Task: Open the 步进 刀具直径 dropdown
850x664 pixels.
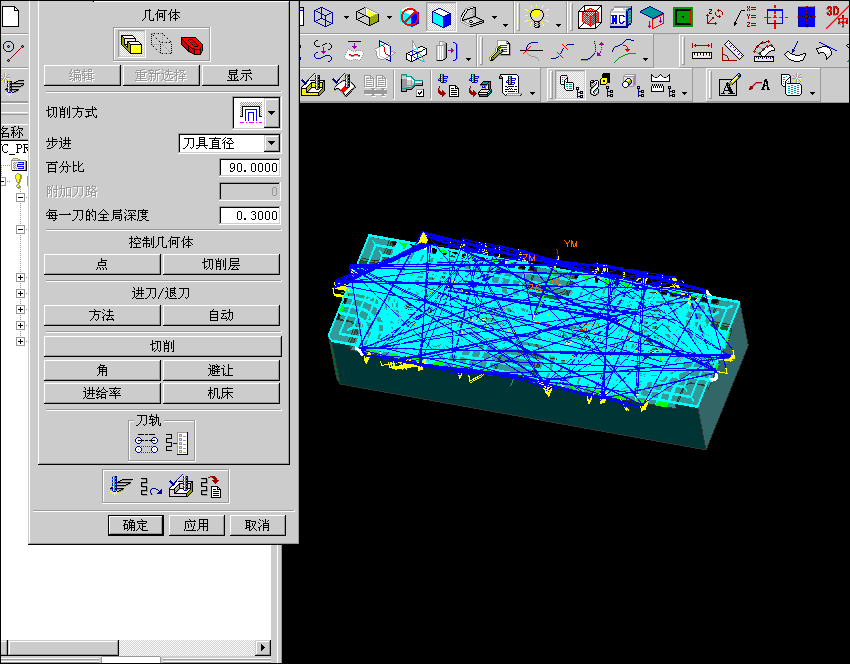Action: [271, 144]
